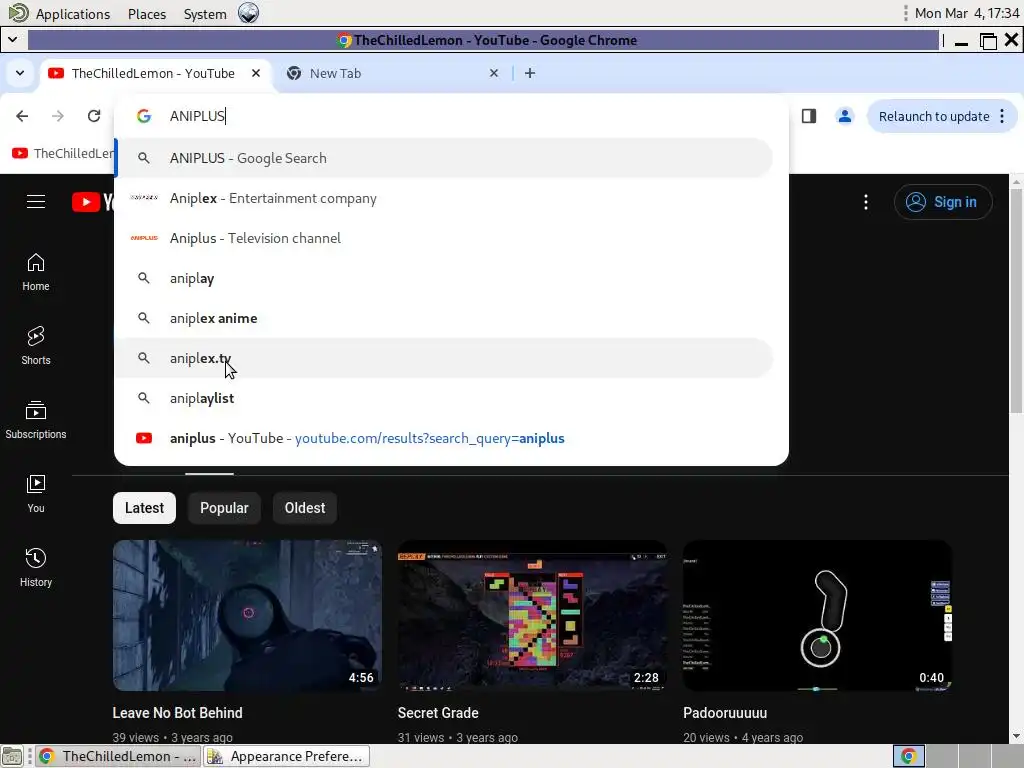Switch to TheChilledLemon taskbar window button
This screenshot has height=768, width=1024.
click(x=118, y=756)
